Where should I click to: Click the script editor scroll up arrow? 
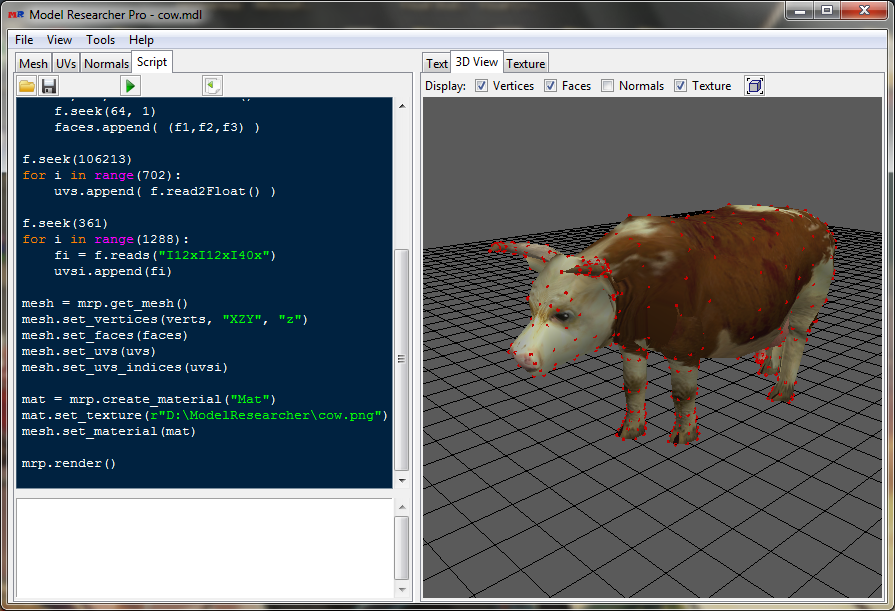point(402,106)
